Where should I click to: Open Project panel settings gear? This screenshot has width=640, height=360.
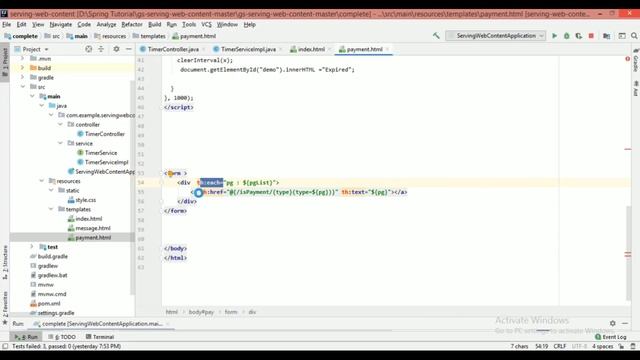(116, 49)
